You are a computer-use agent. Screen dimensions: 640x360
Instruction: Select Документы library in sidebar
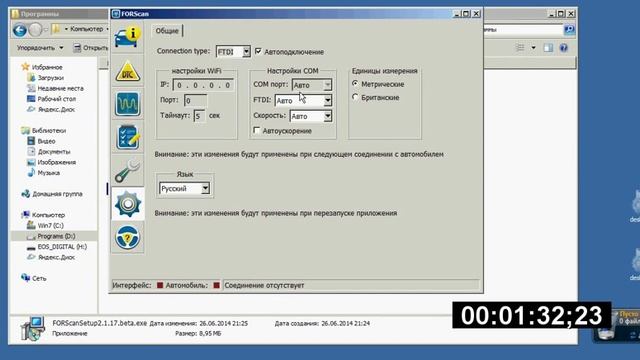pos(54,152)
